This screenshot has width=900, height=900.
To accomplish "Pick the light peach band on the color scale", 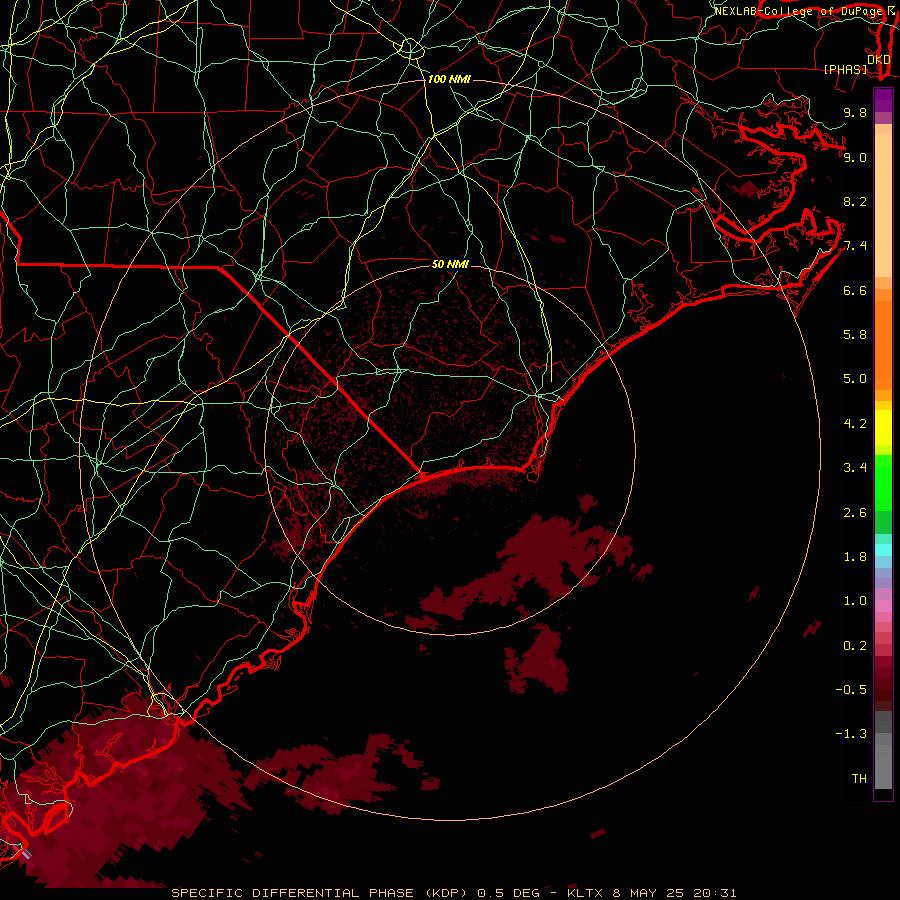I will click(x=883, y=205).
